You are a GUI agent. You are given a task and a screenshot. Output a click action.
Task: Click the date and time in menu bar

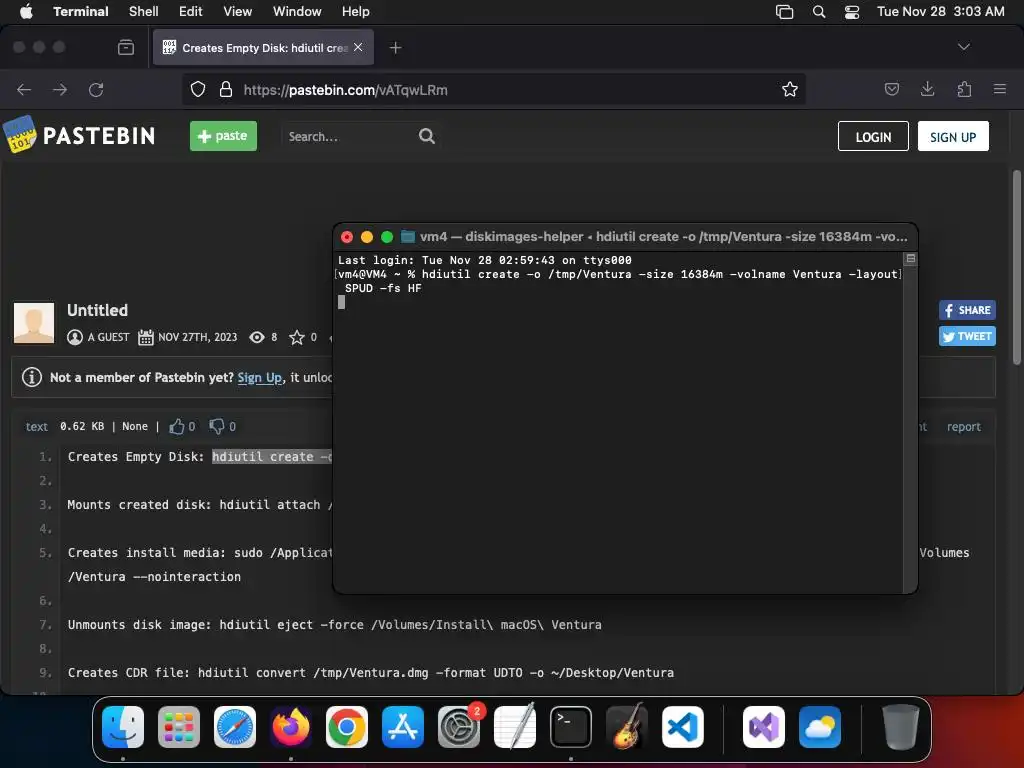[x=940, y=11]
